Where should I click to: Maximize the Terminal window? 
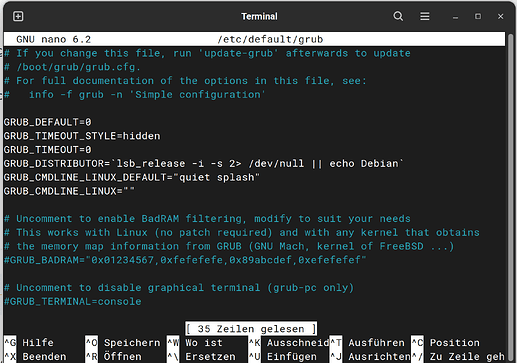478,16
